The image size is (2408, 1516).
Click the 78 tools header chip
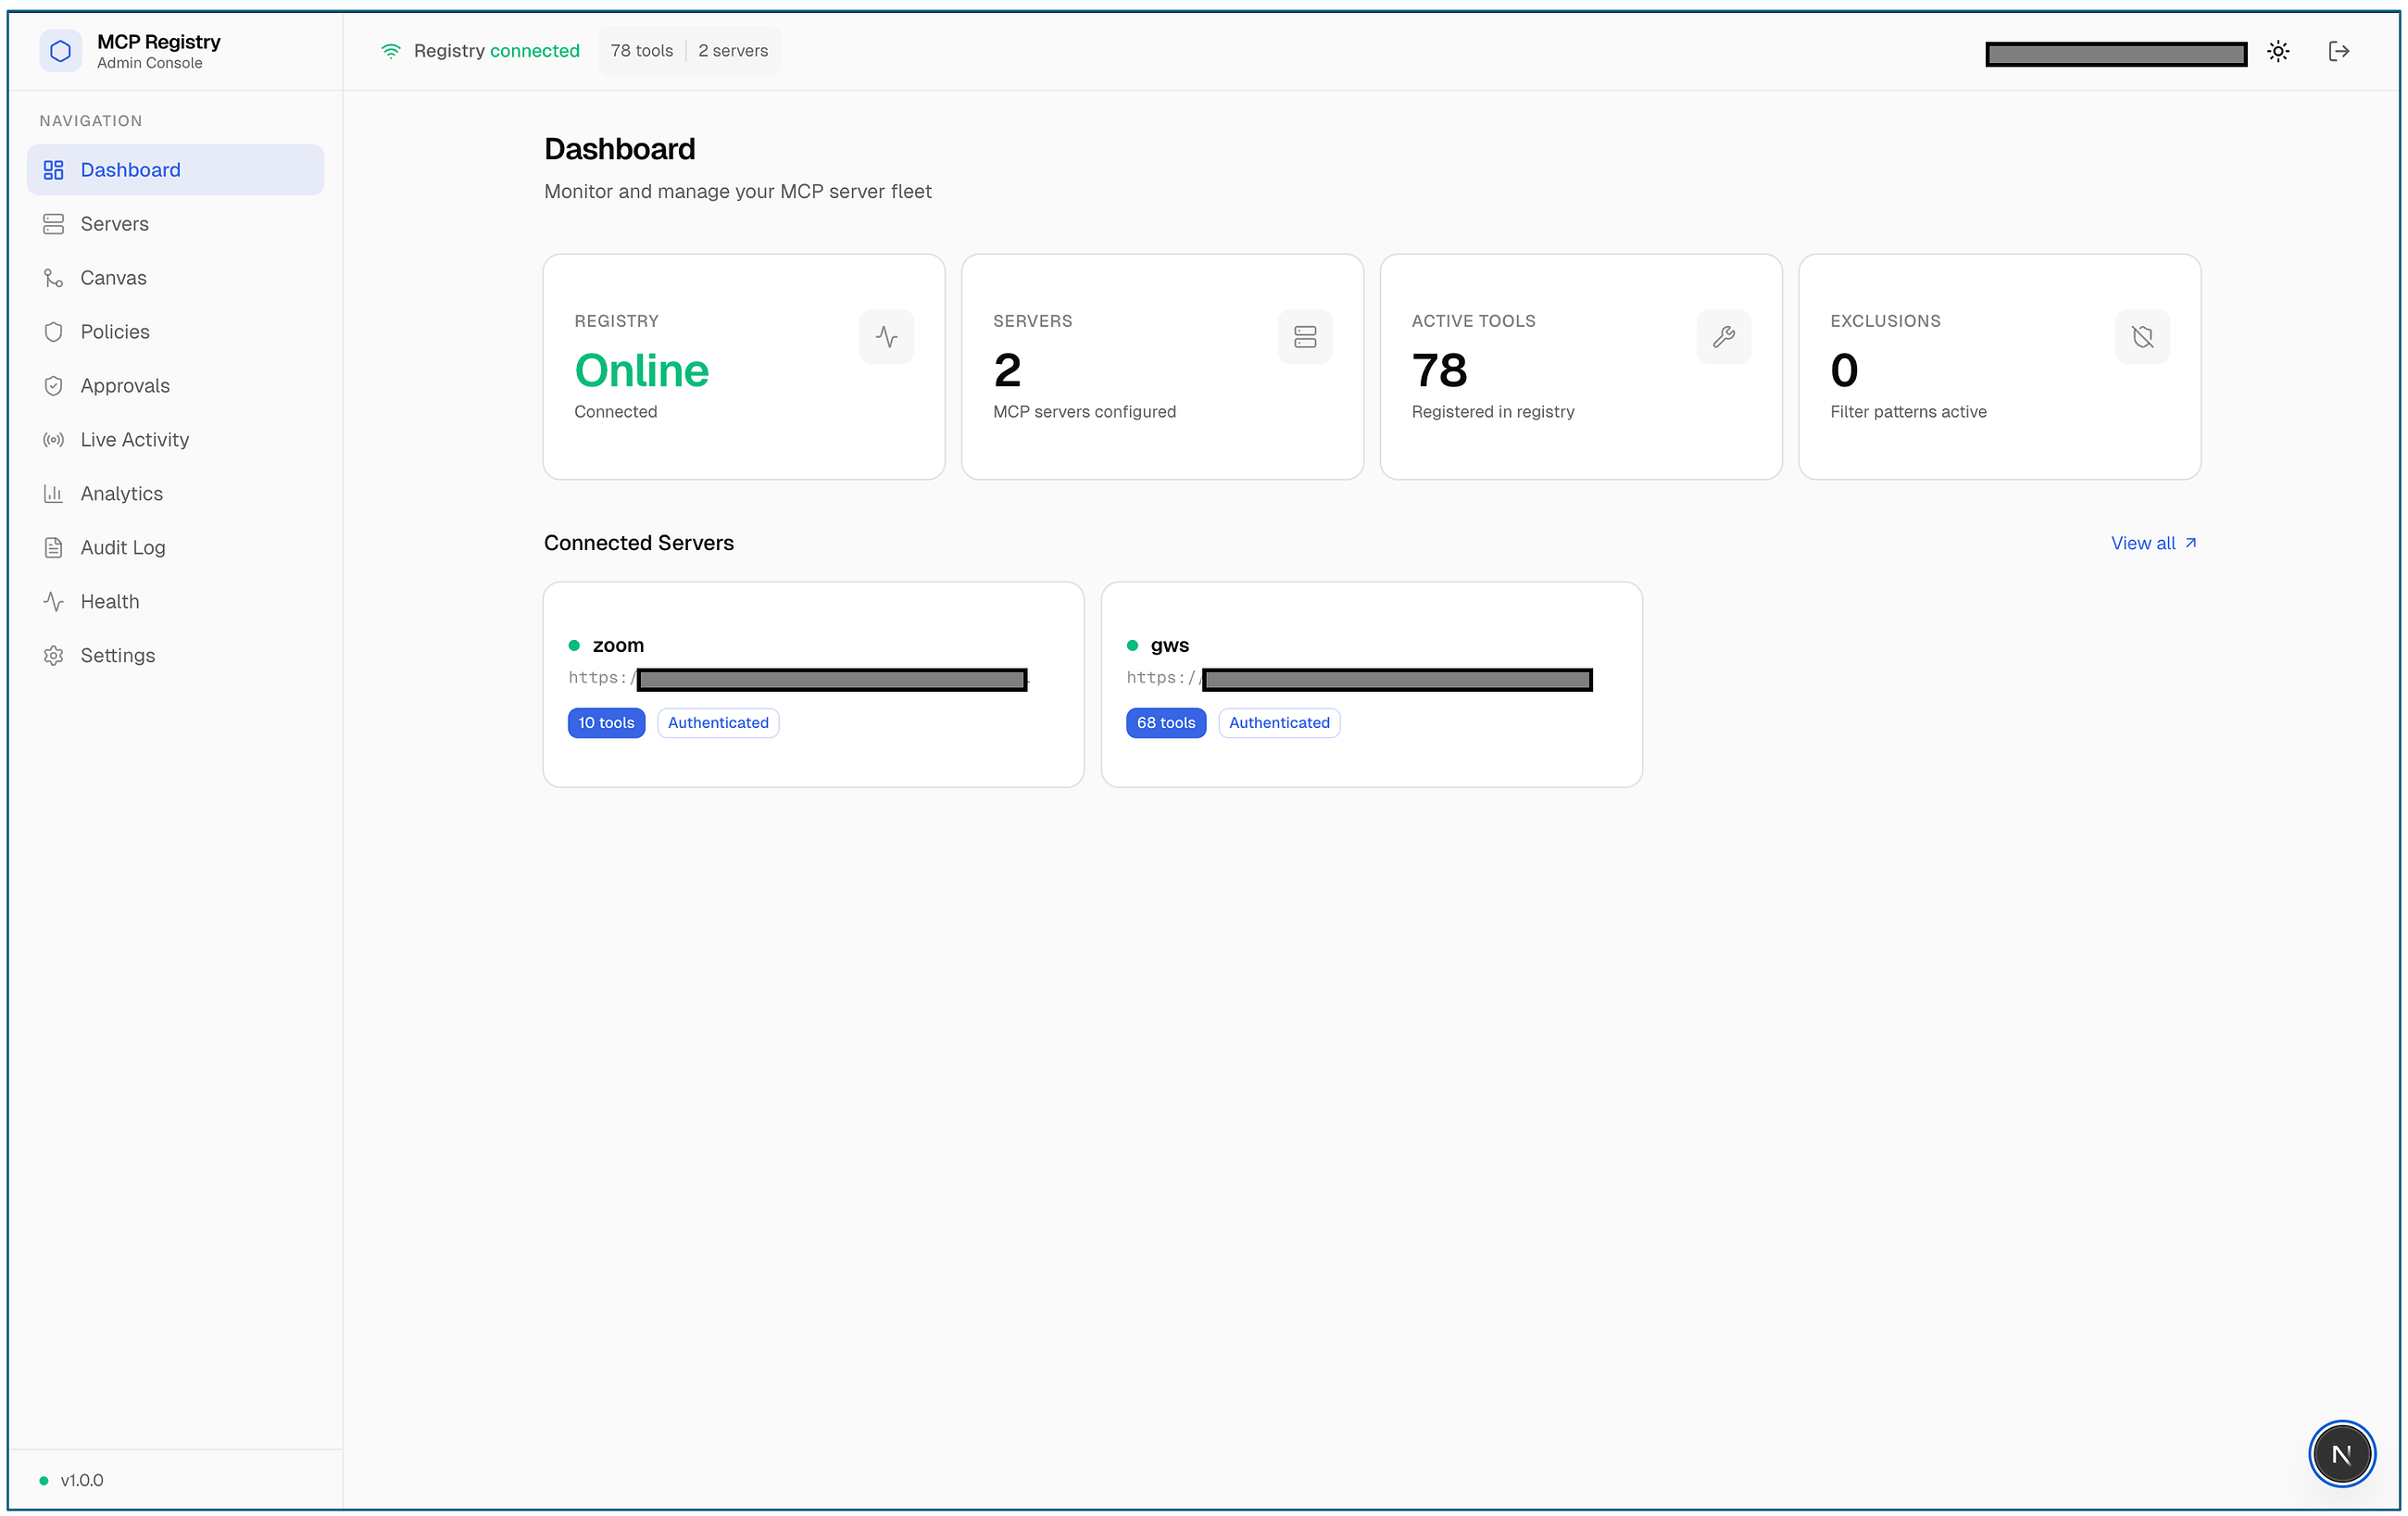[642, 51]
